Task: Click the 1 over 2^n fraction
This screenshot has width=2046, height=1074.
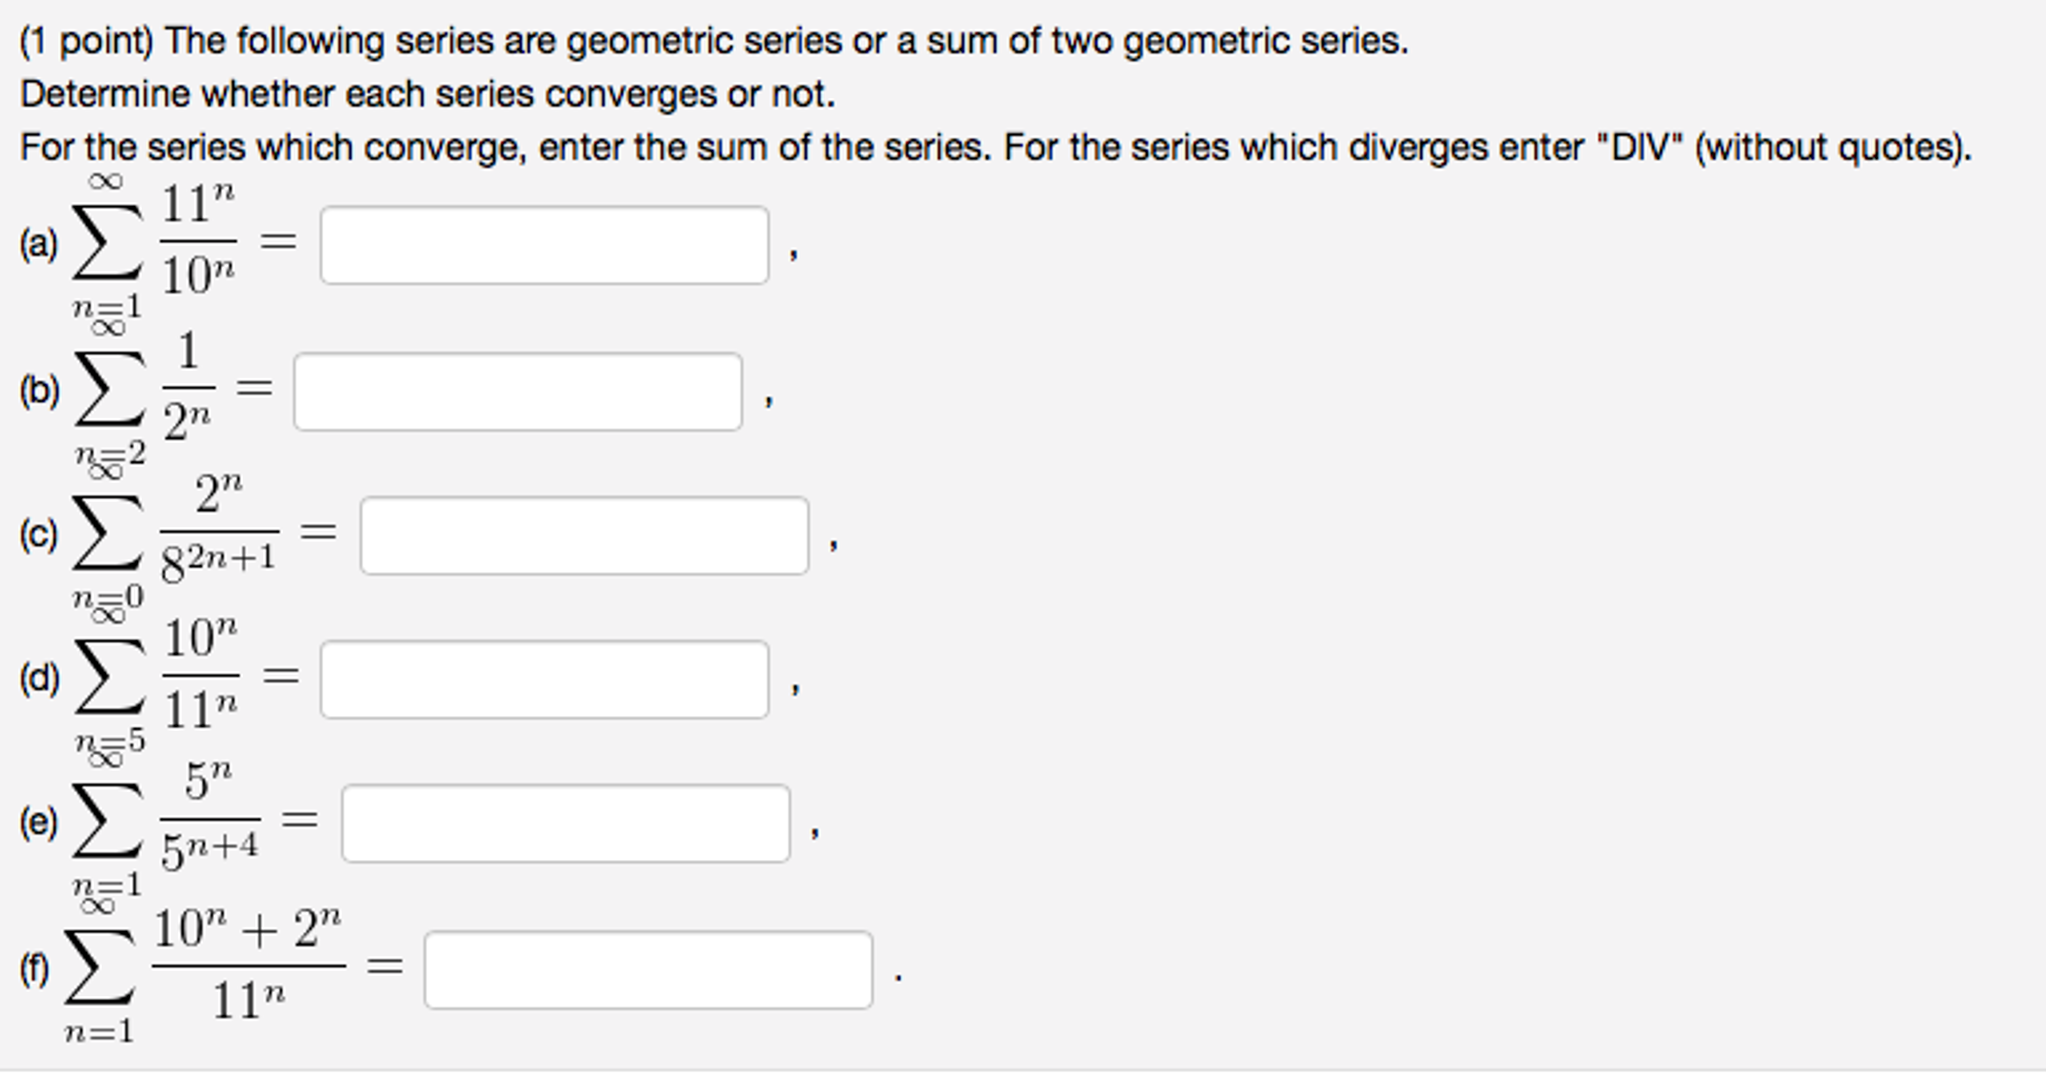Action: coord(188,388)
